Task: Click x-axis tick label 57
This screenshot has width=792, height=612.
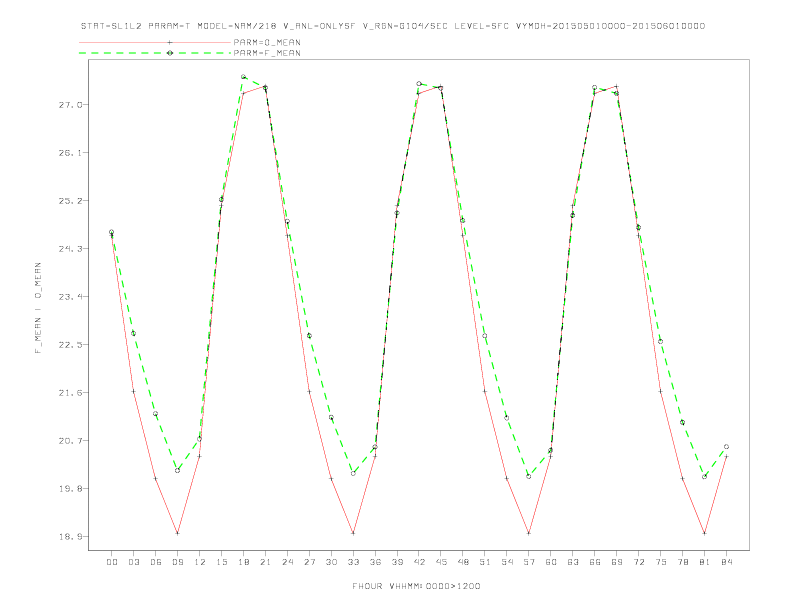Action: (x=529, y=562)
